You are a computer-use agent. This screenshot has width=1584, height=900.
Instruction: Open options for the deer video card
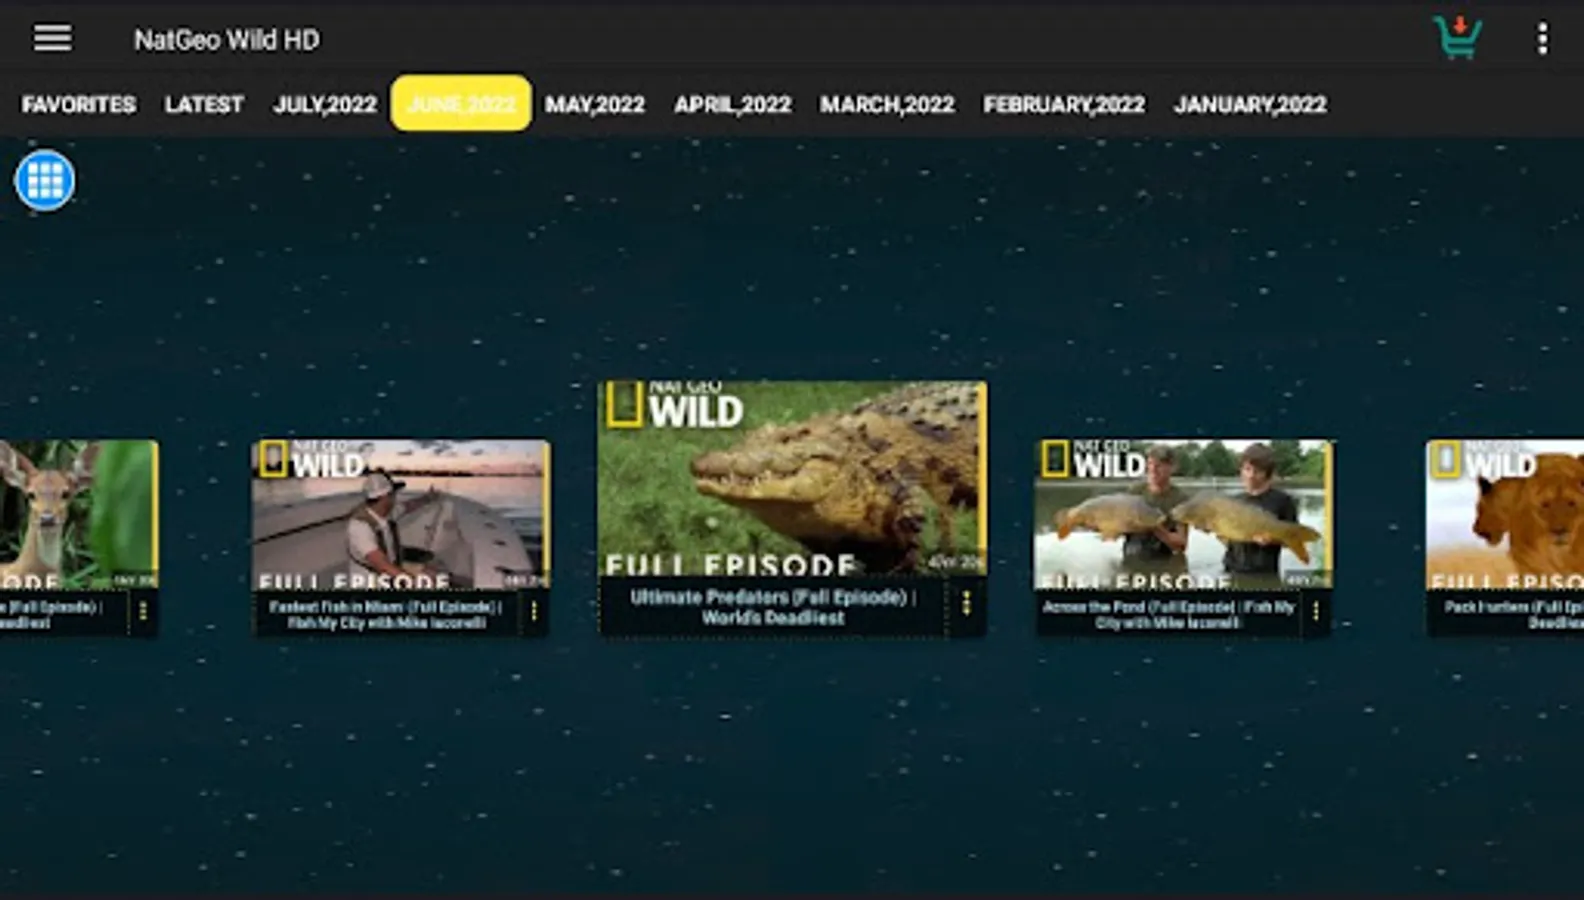(x=143, y=611)
